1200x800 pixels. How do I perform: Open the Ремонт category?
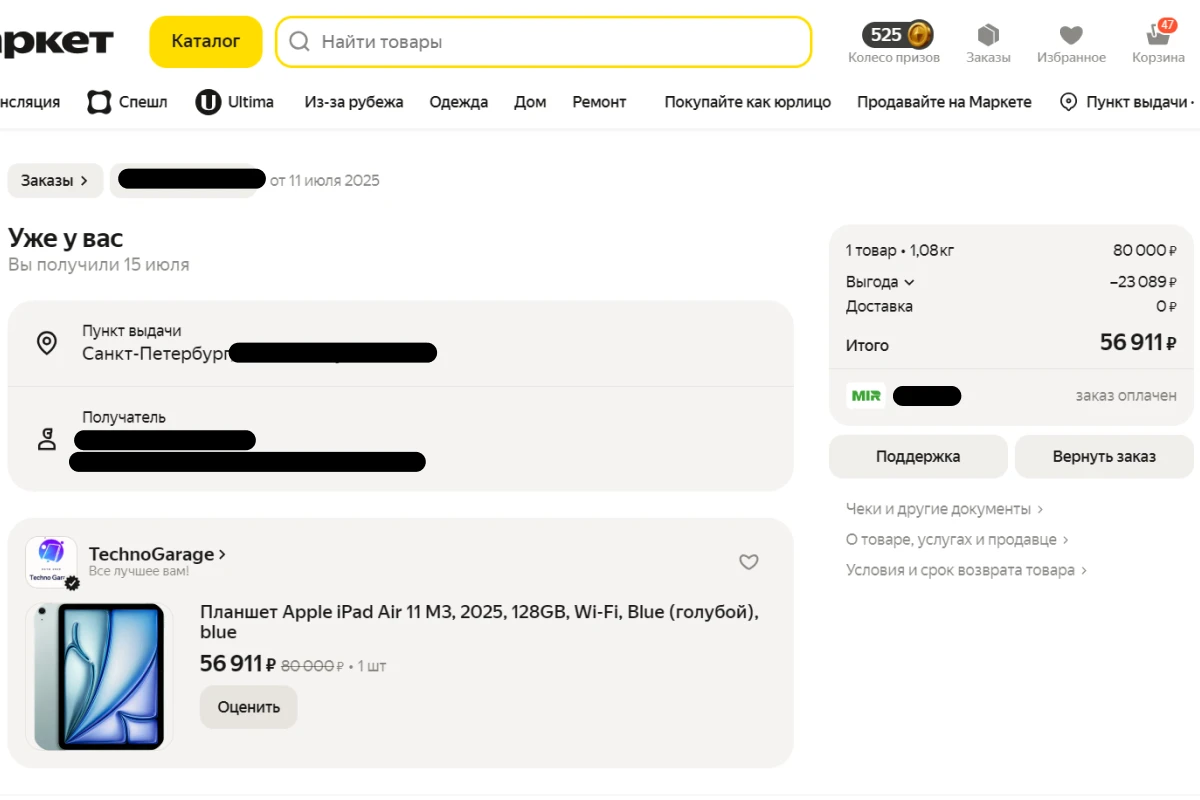599,102
